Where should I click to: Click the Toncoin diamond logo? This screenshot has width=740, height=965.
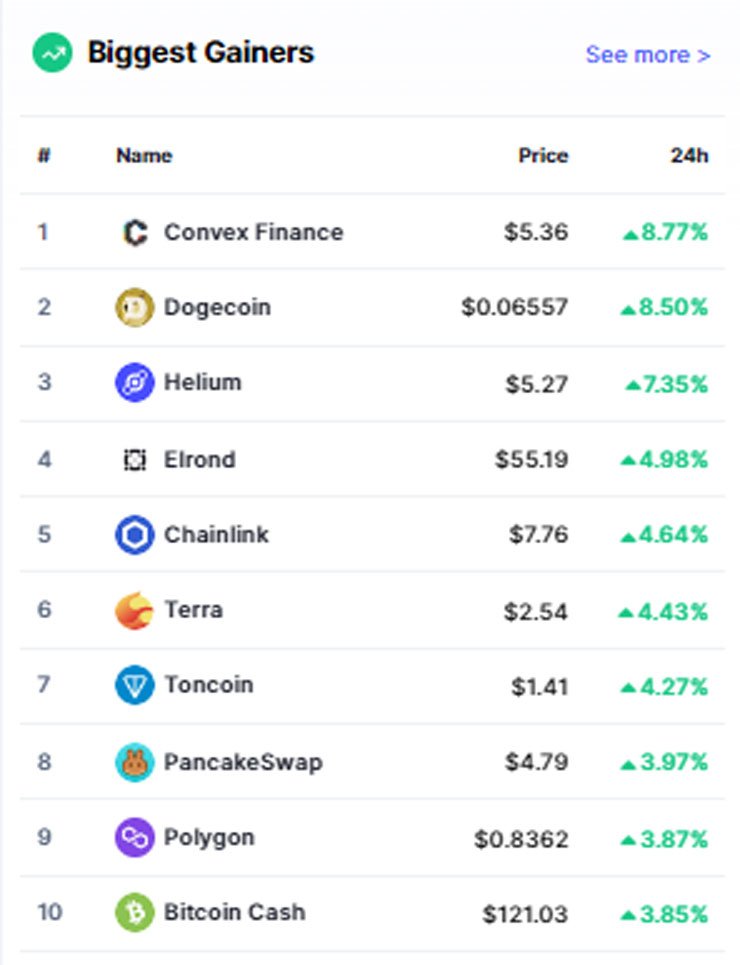point(135,685)
